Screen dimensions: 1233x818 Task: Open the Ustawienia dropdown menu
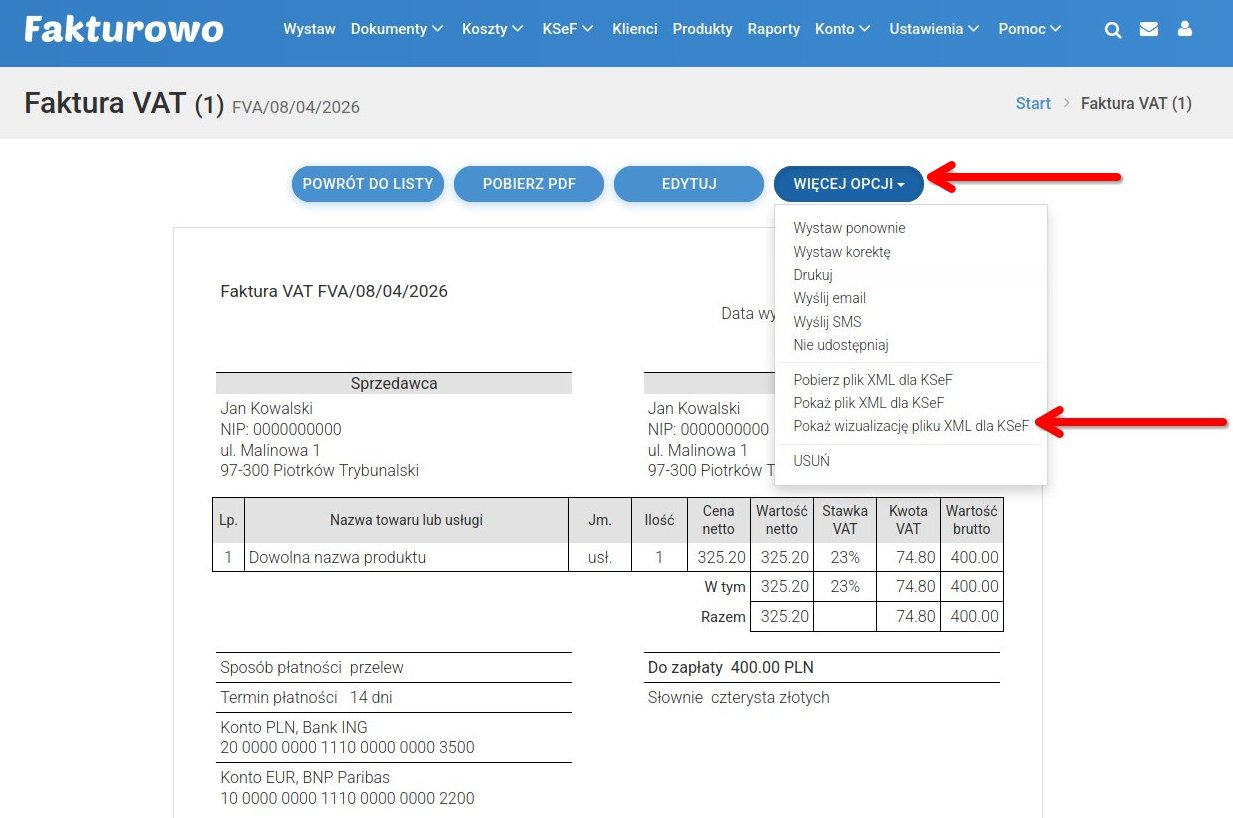pyautogui.click(x=936, y=29)
